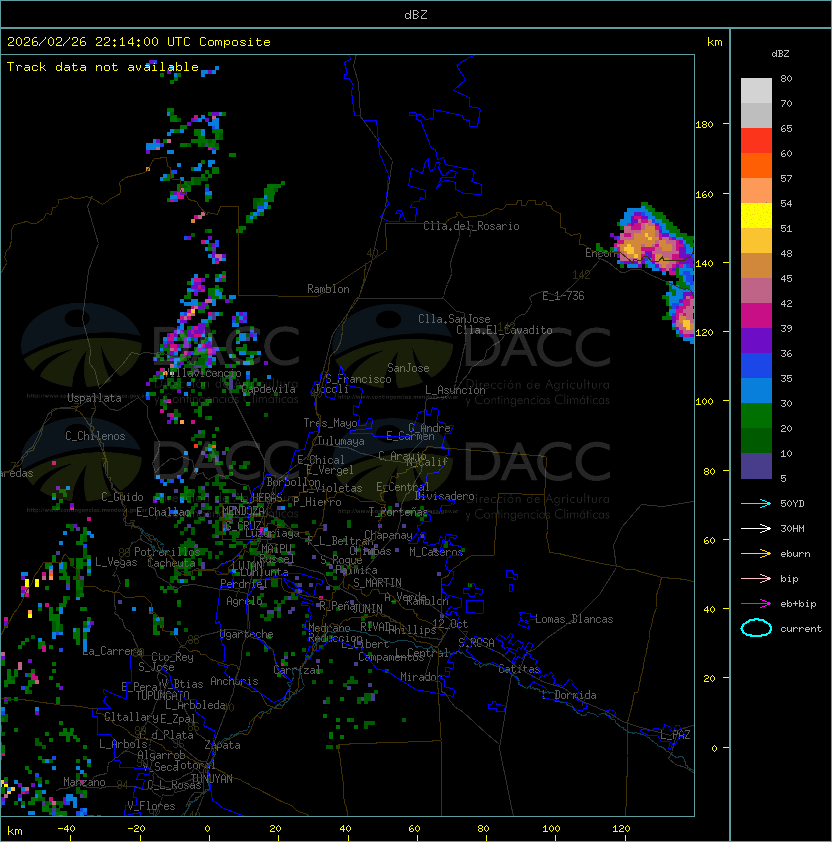Click the 'L_Asuncion' map label
The height and width of the screenshot is (842, 832).
click(x=455, y=390)
